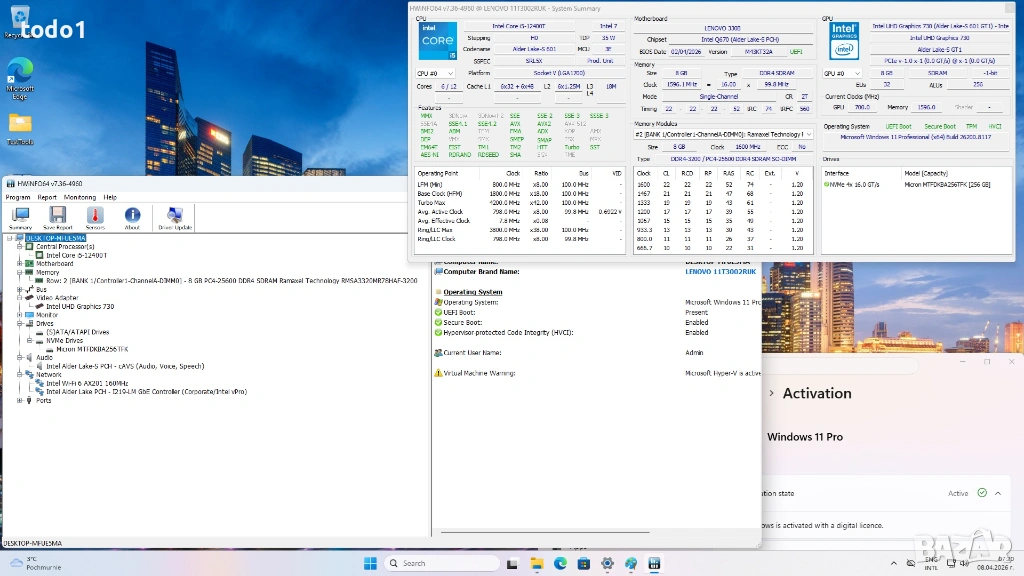The image size is (1024, 576).
Task: Open File Explorer in the taskbar
Action: click(x=536, y=563)
